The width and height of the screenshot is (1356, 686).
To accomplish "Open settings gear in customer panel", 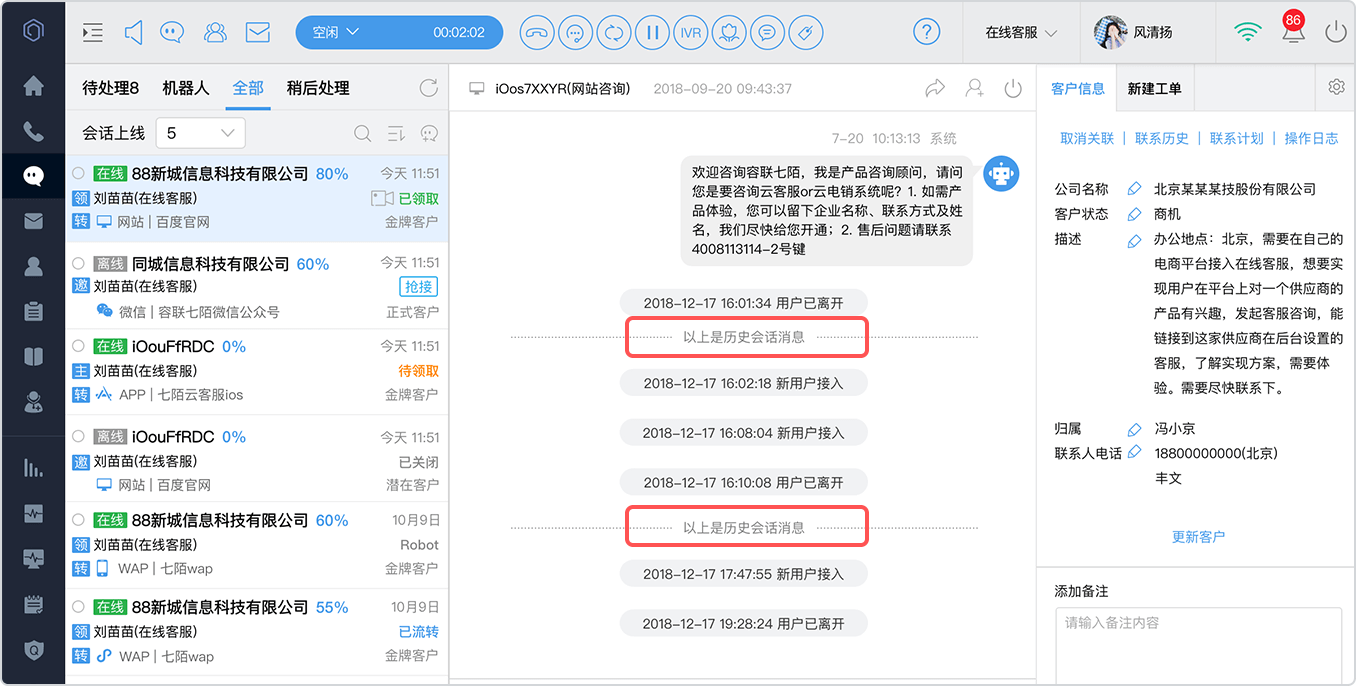I will point(1336,87).
